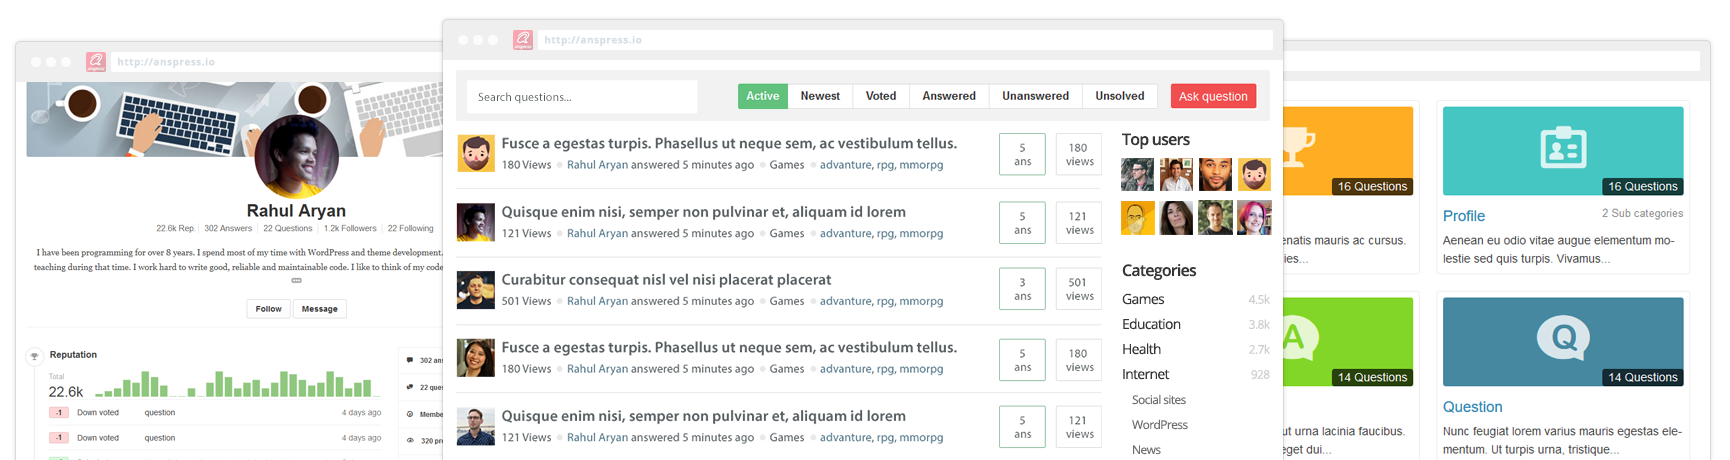Click the '3 ans' count box
Screen dimensions: 1730x460
1022,289
